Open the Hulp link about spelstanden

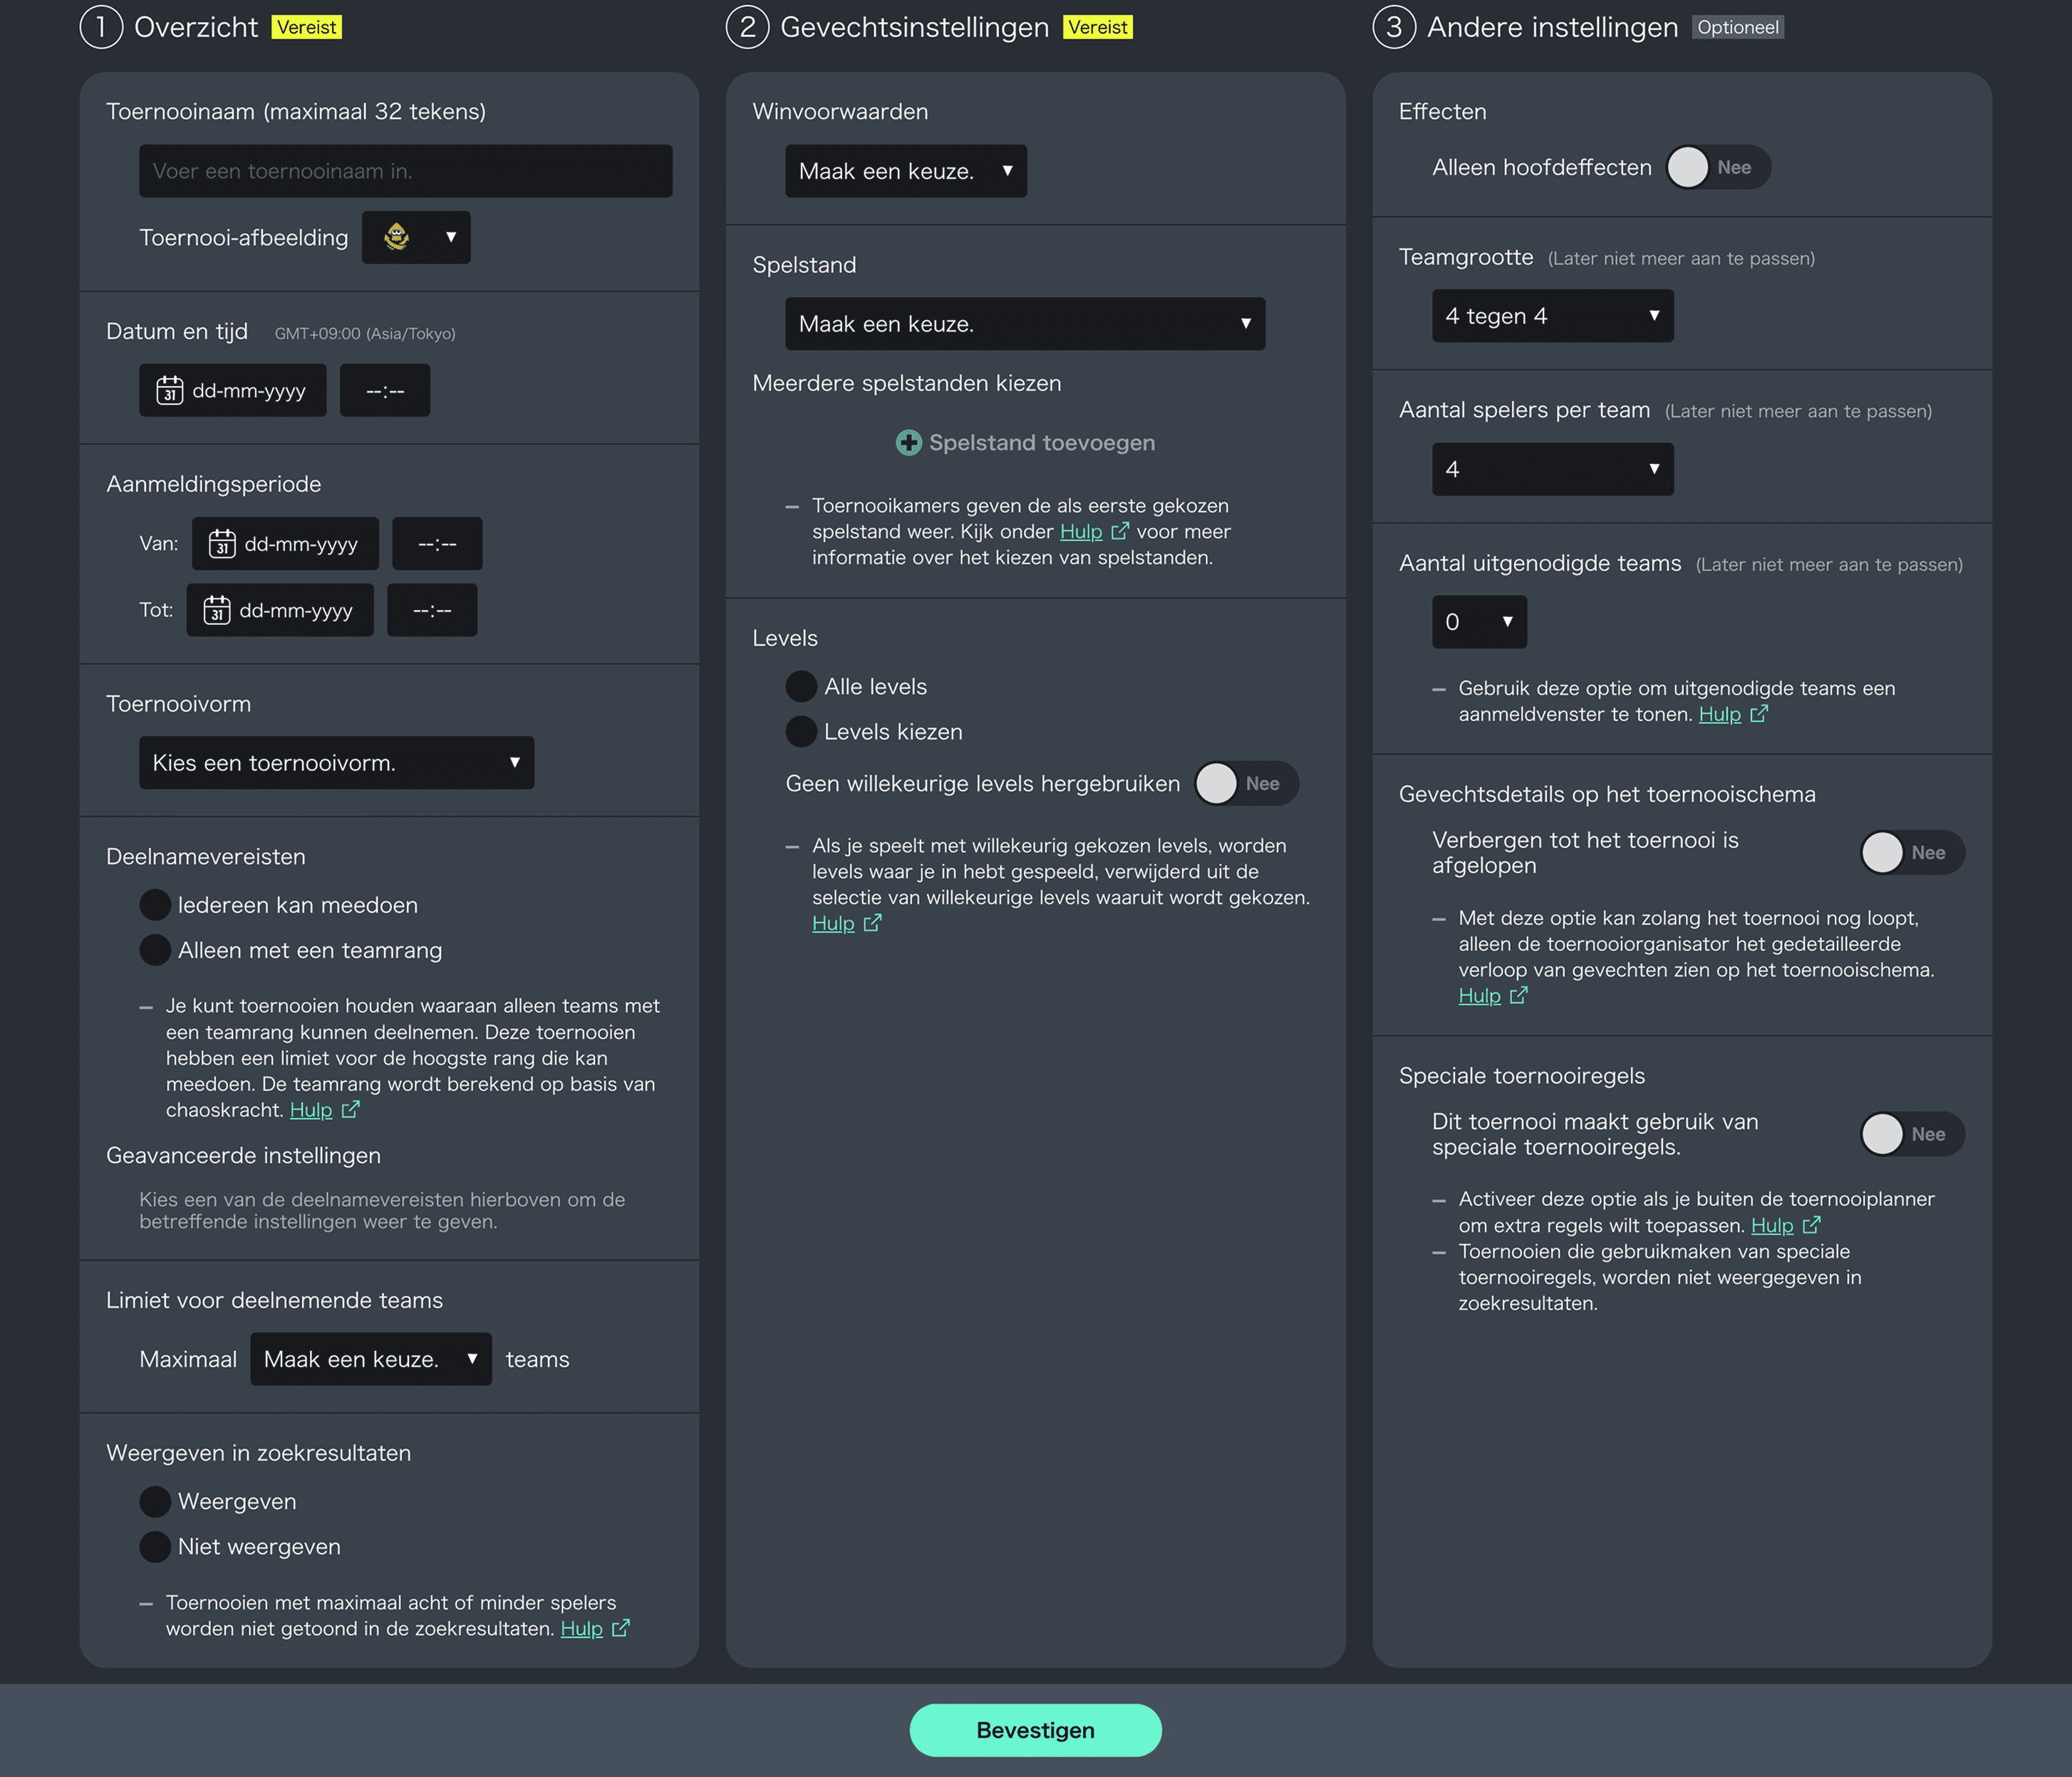[1080, 531]
